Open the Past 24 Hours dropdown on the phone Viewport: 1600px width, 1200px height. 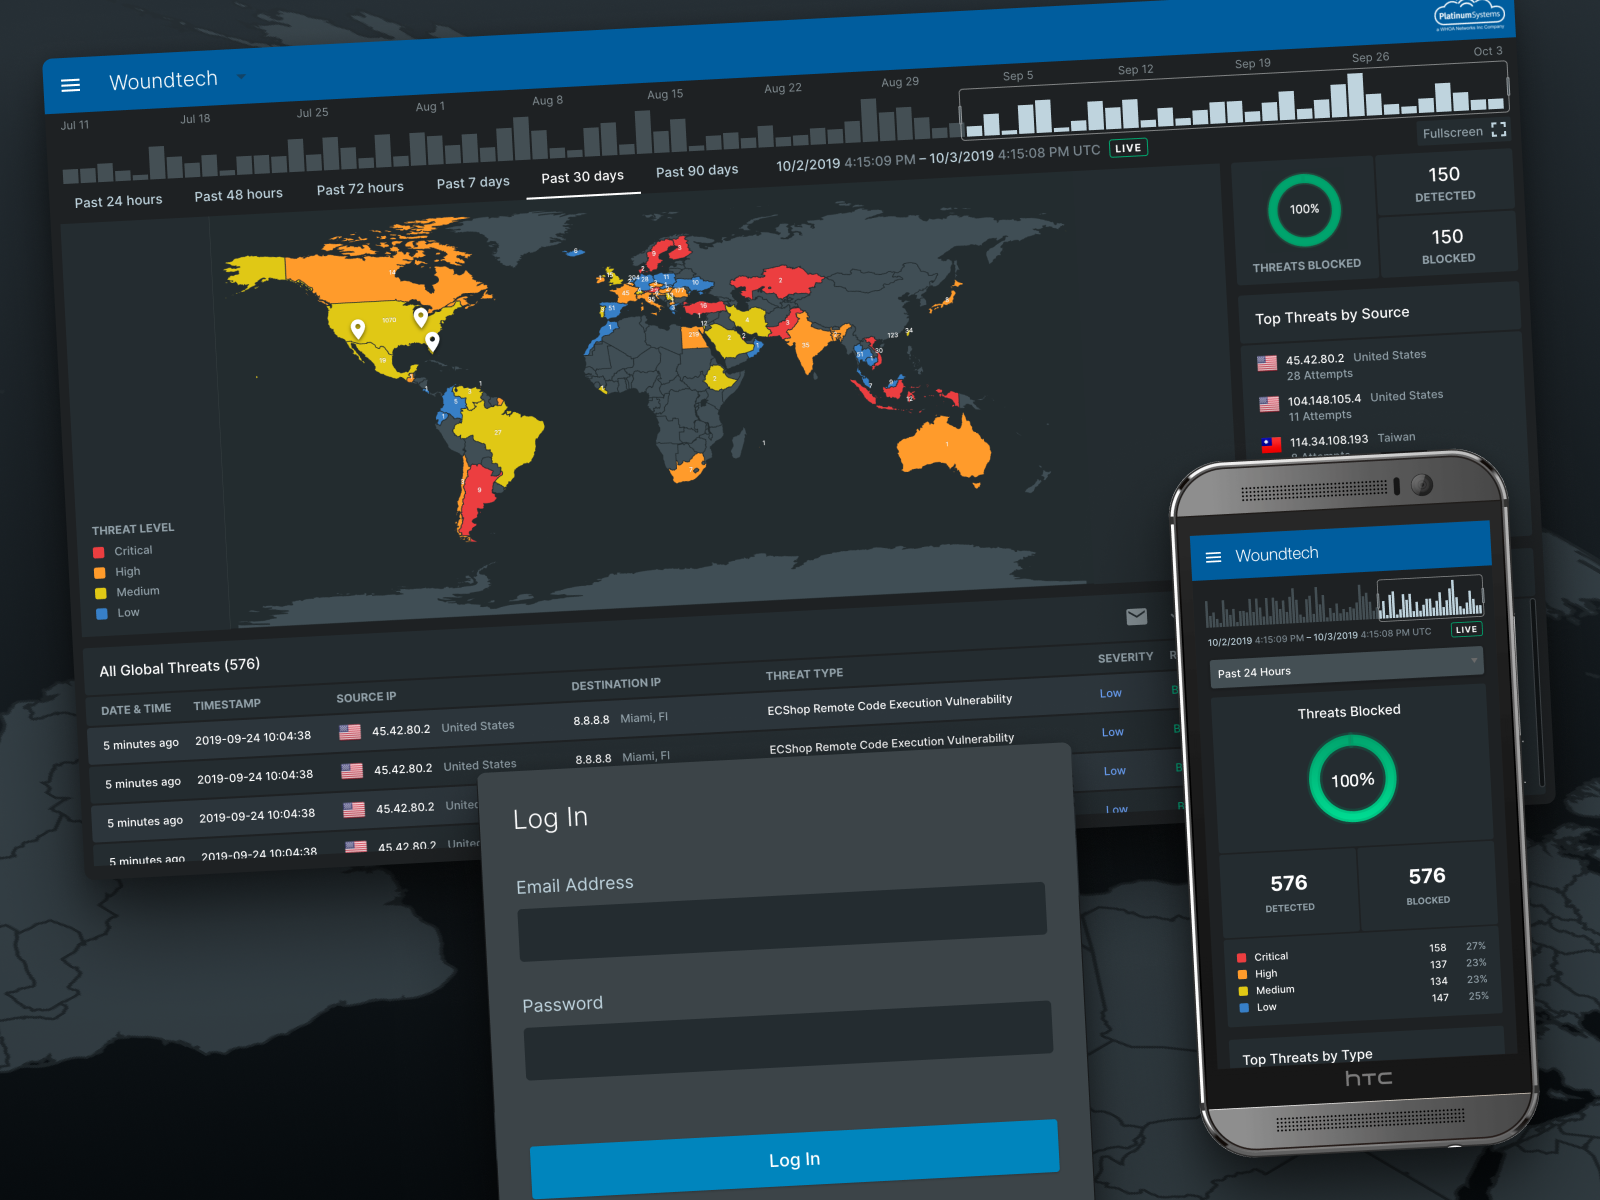[x=1346, y=668]
